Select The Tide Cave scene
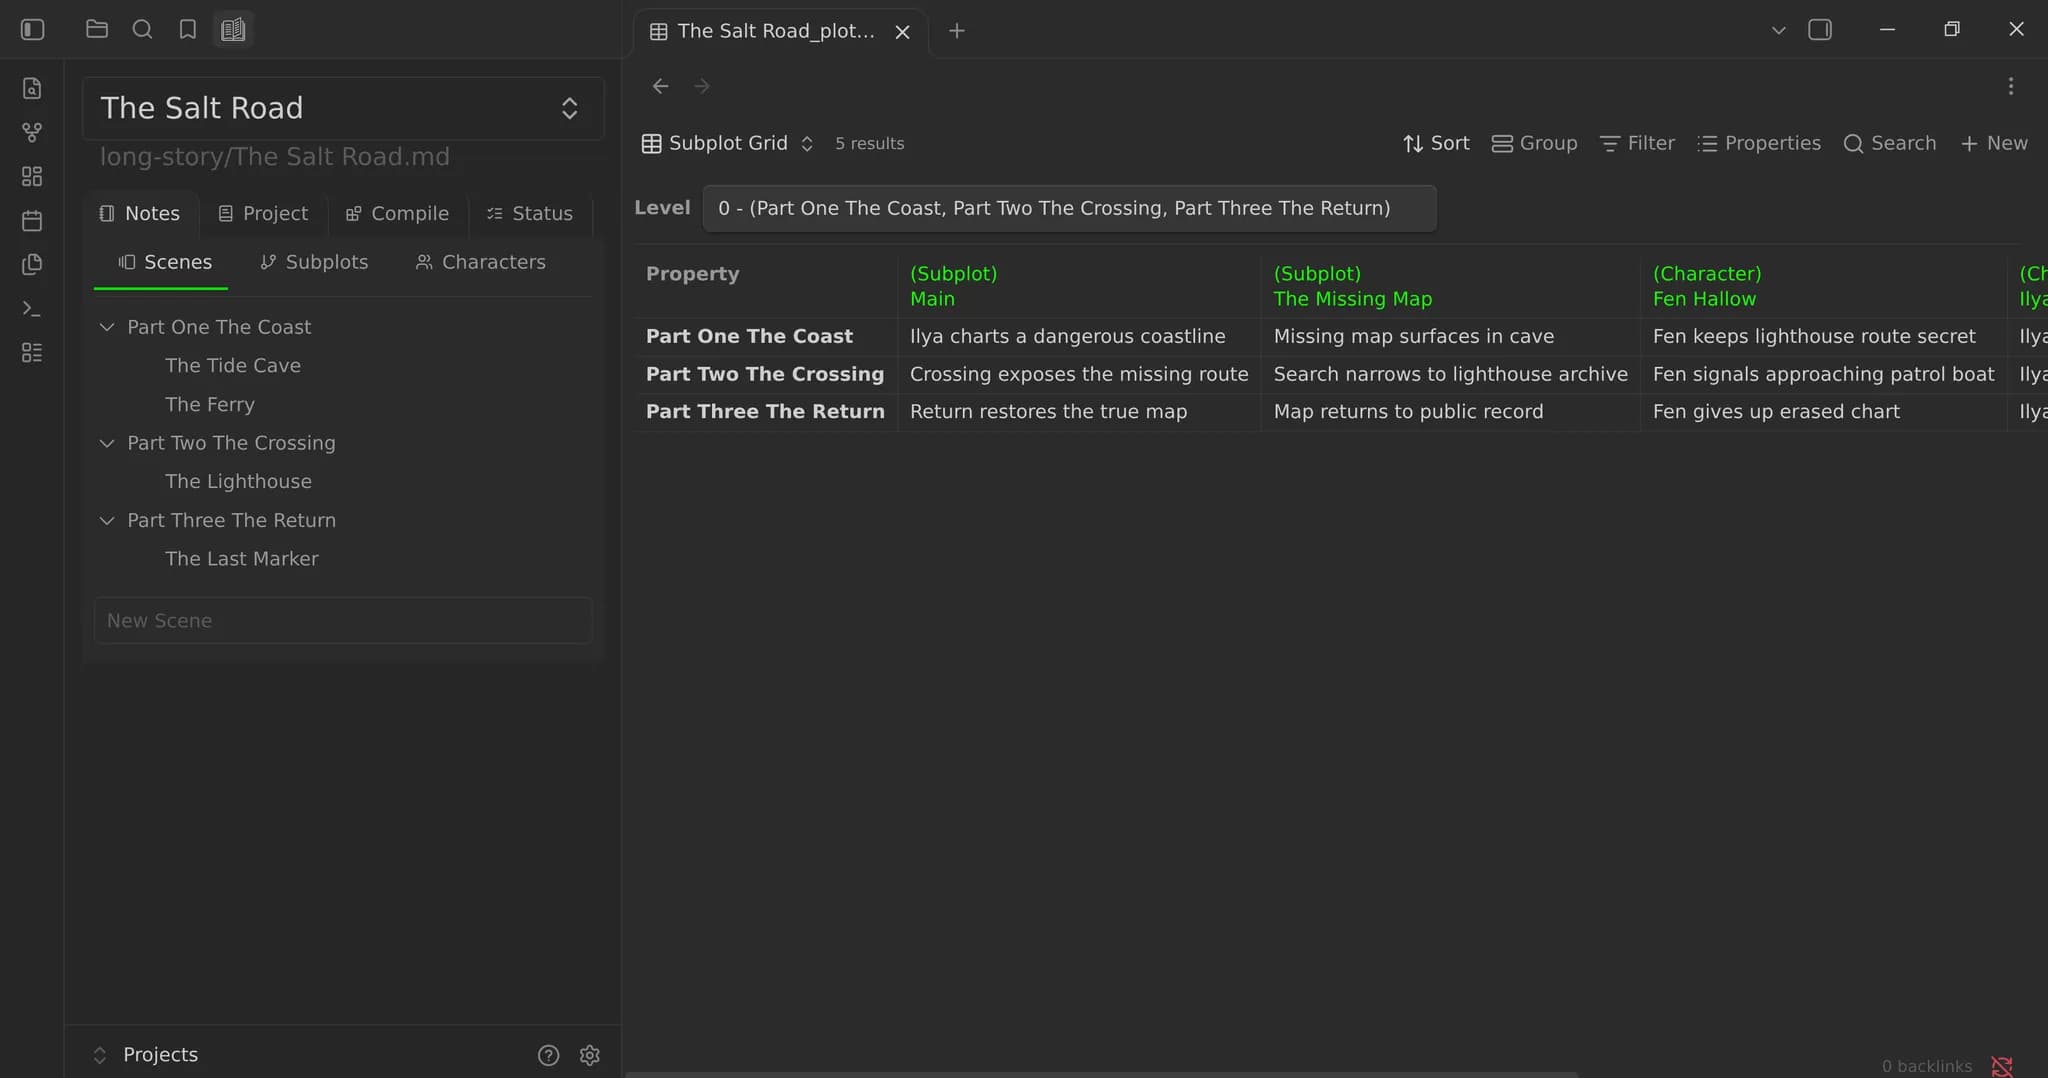The image size is (2048, 1078). pos(233,366)
